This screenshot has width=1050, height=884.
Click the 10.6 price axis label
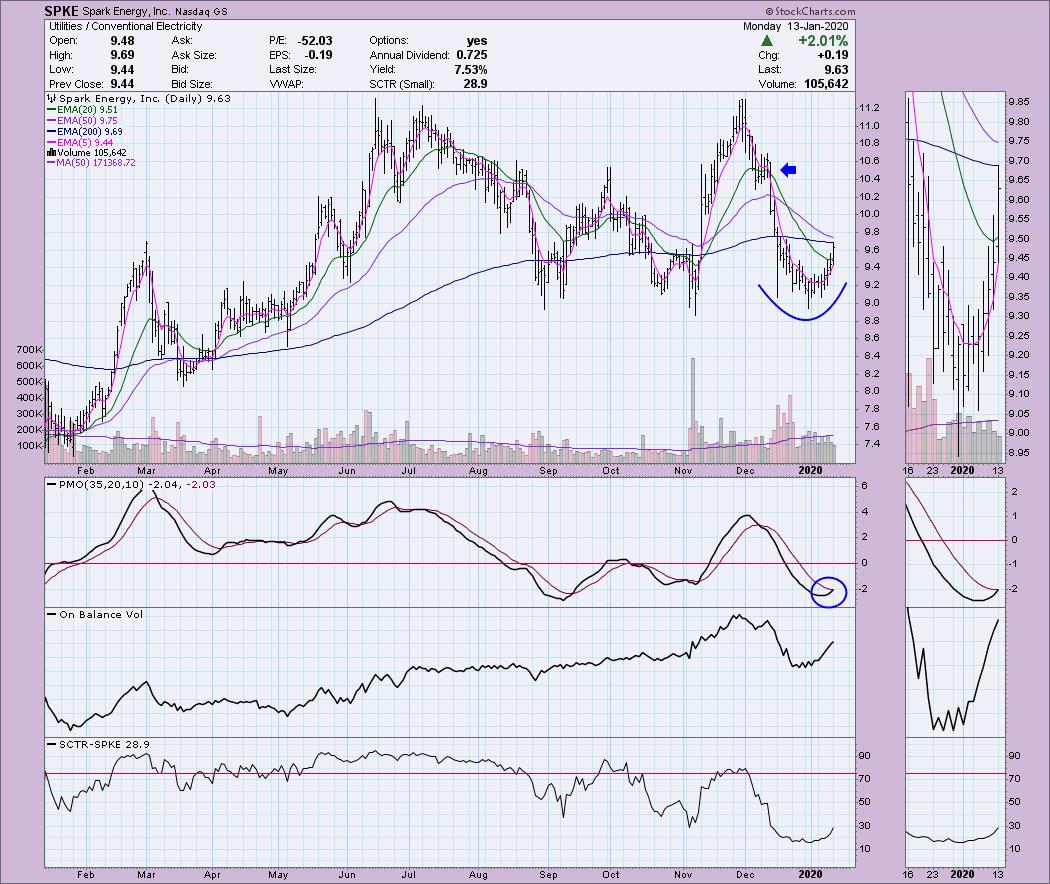coord(869,161)
